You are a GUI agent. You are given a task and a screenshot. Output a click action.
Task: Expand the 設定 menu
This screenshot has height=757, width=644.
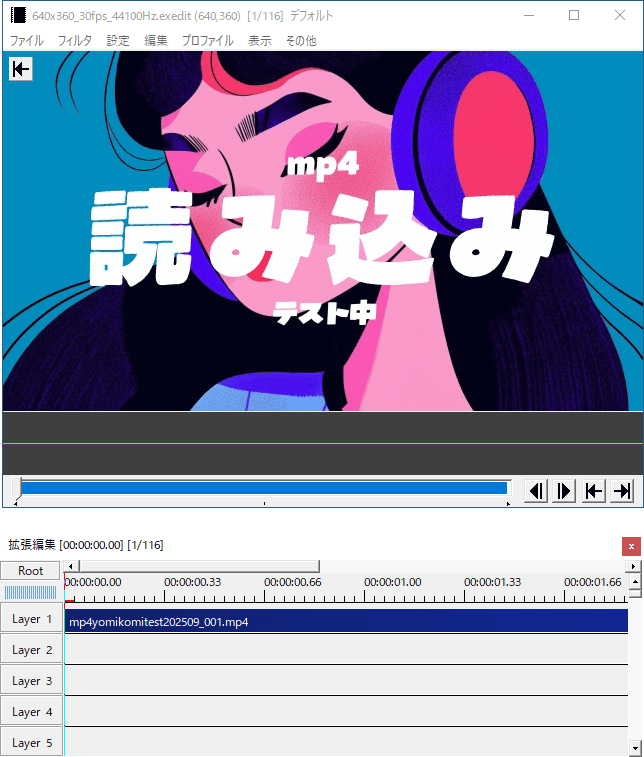118,41
